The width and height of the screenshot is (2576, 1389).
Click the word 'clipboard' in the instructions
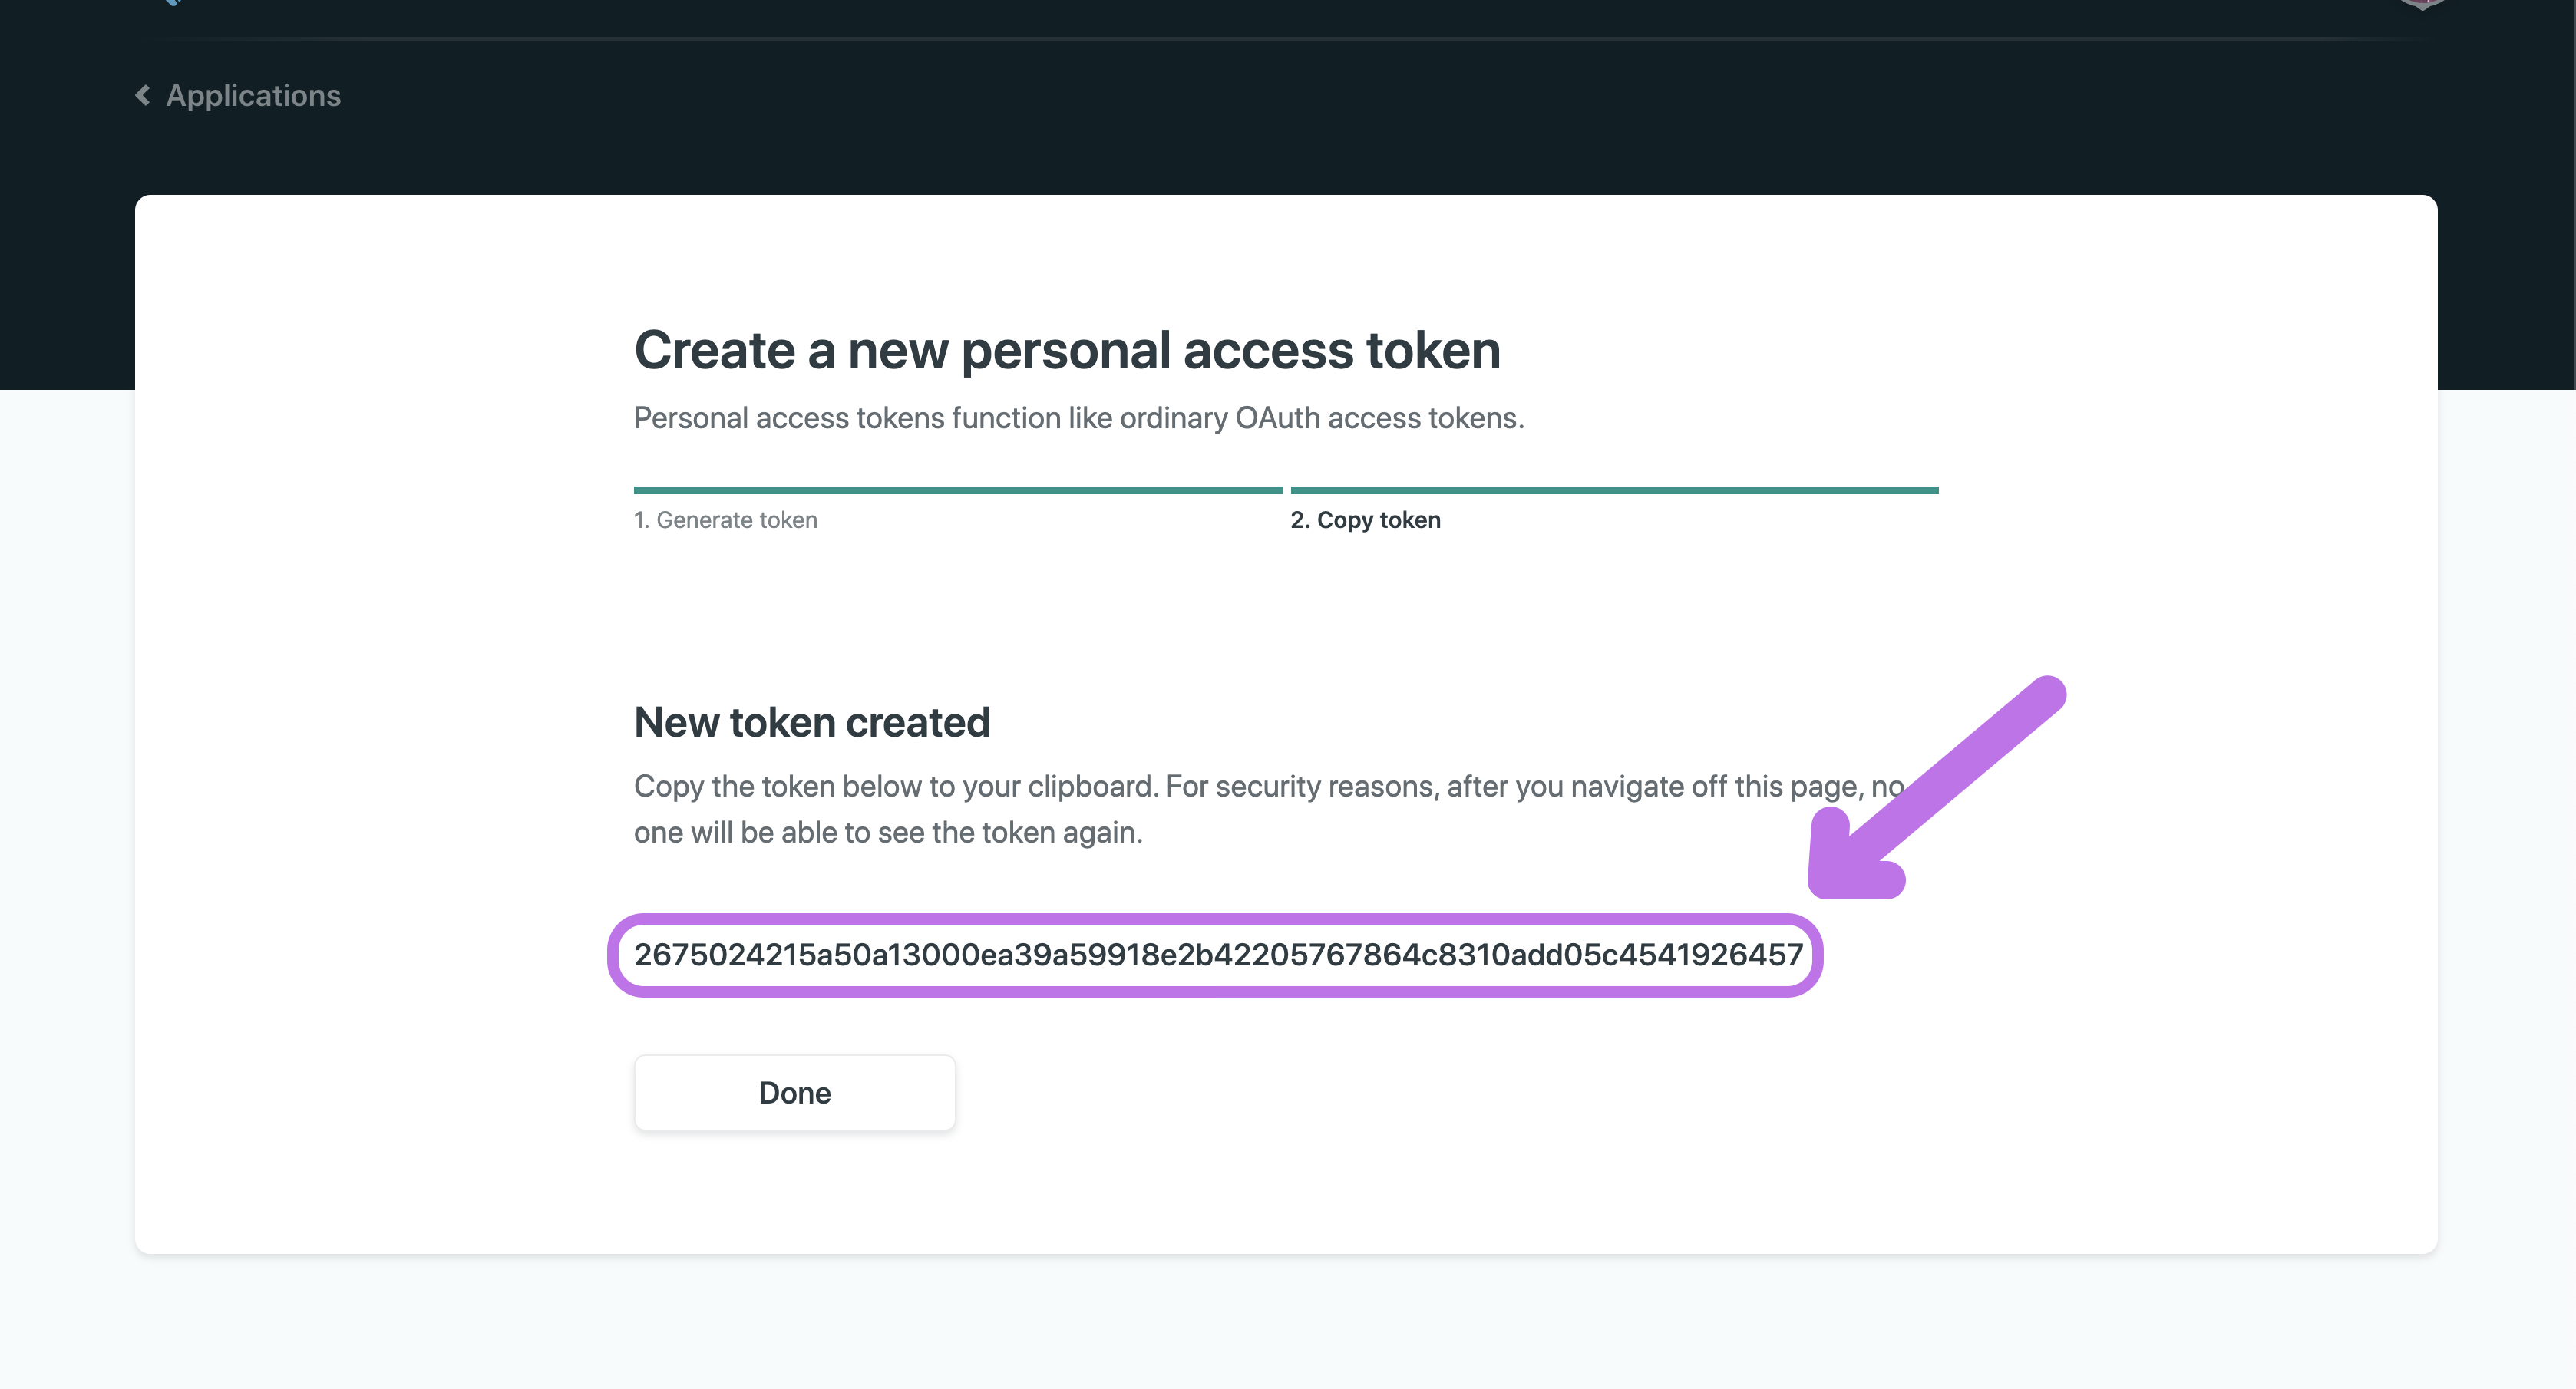1091,786
